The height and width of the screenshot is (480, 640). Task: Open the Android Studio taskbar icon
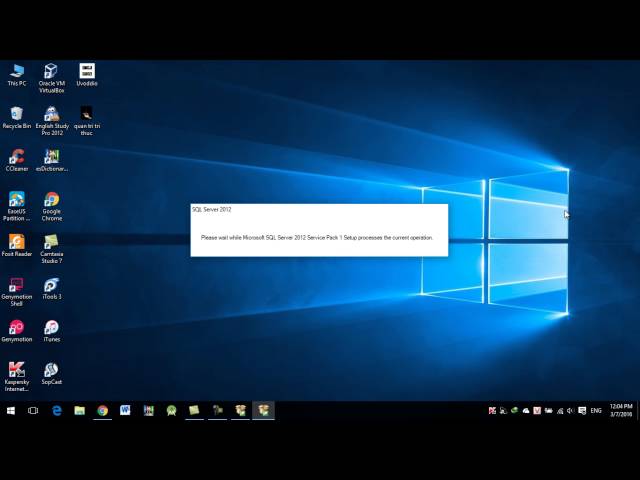(171, 411)
